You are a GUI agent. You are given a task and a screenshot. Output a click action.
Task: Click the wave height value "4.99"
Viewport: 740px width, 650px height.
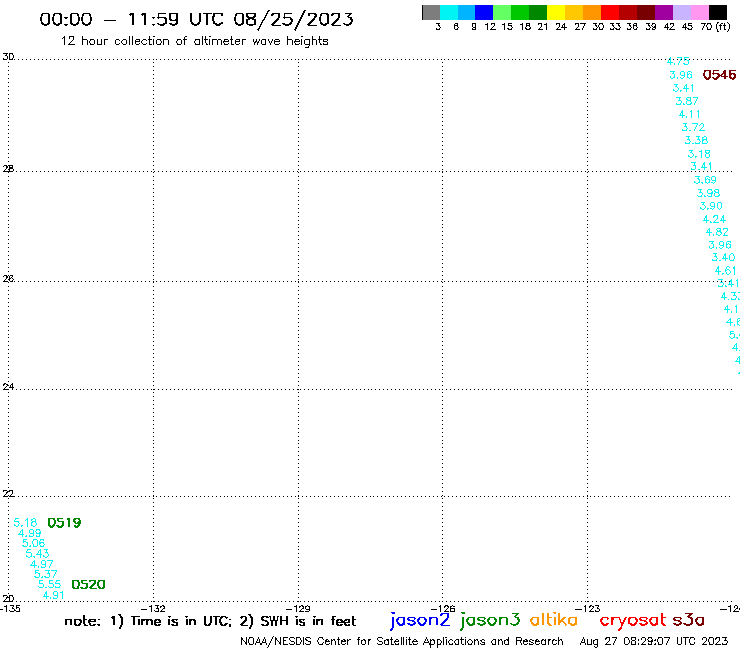click(x=30, y=533)
